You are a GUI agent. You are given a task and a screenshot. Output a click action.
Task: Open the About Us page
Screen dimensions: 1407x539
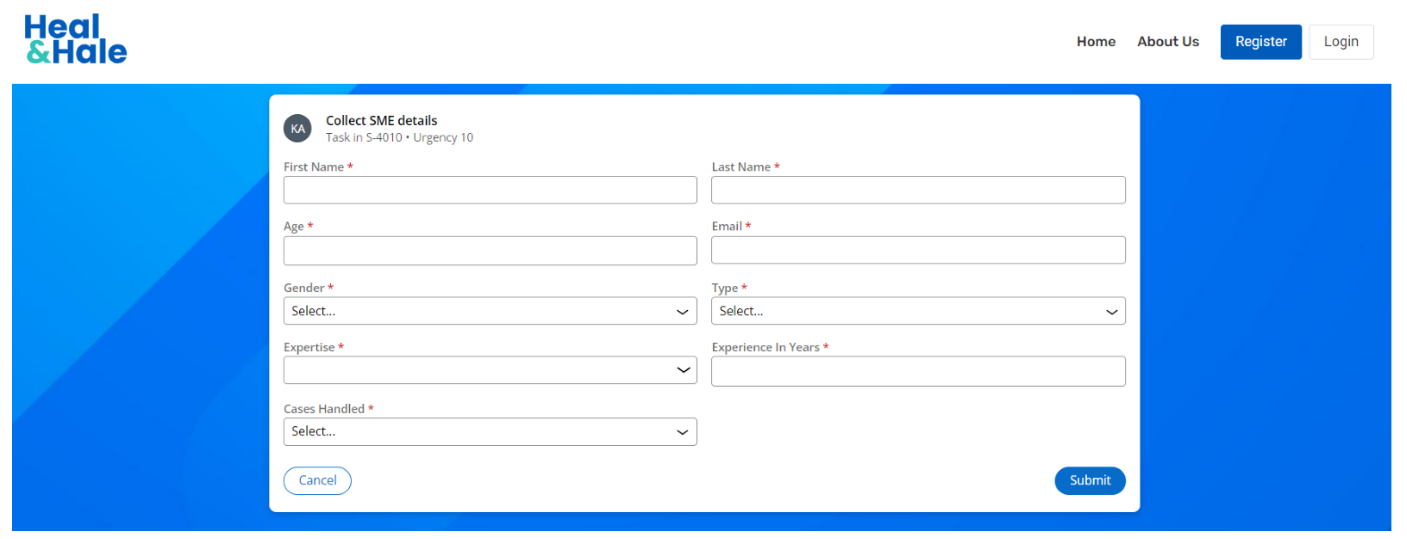point(1167,42)
